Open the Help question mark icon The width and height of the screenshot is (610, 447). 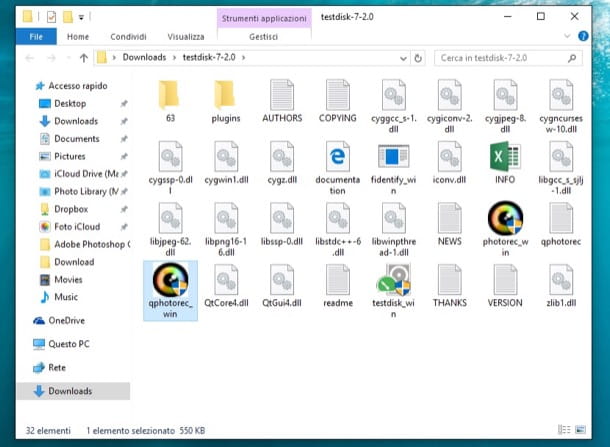point(583,36)
